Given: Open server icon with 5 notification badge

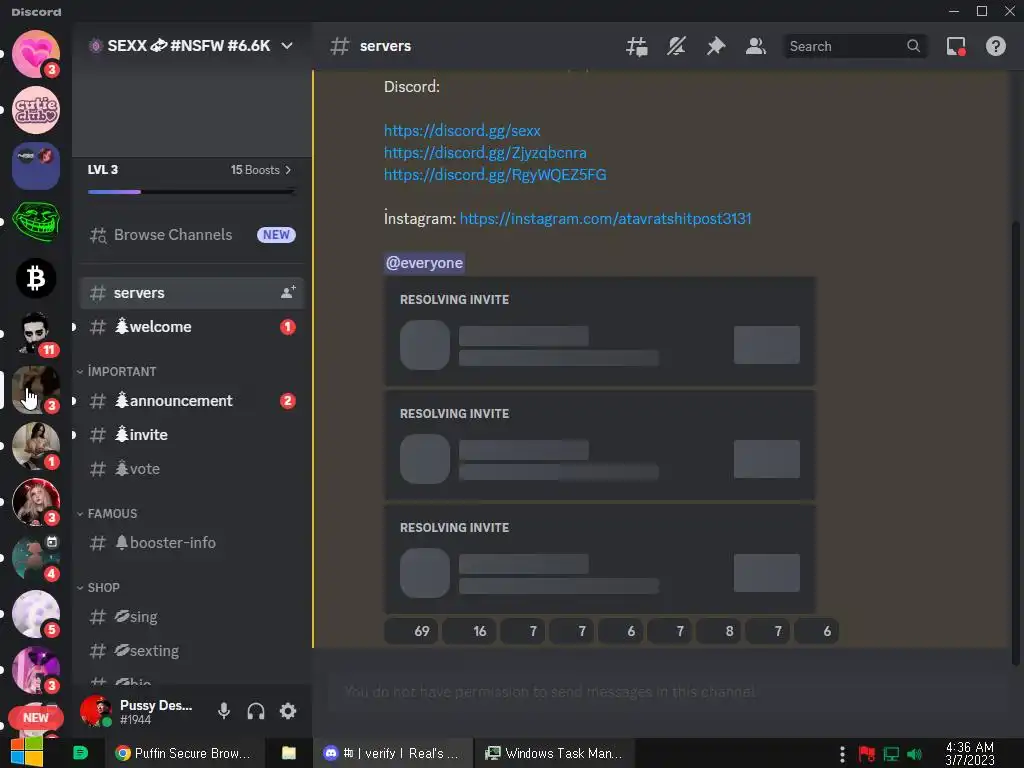Looking at the screenshot, I should (x=36, y=615).
